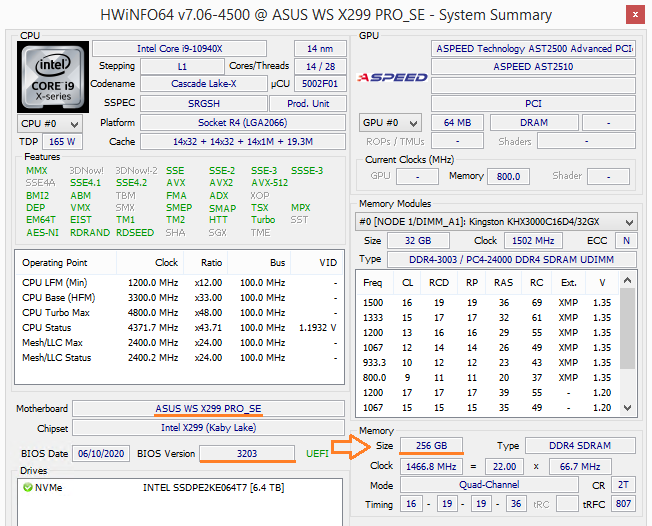Click the BIOS date 06/10/2020 field
652x526 pixels.
click(x=101, y=454)
